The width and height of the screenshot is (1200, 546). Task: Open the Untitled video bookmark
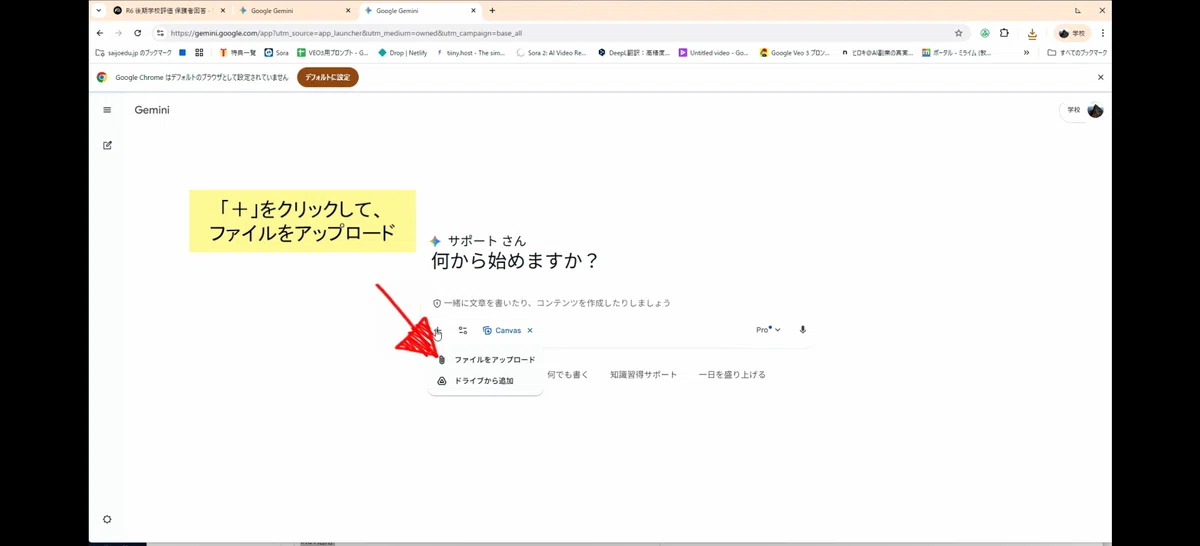[x=713, y=53]
